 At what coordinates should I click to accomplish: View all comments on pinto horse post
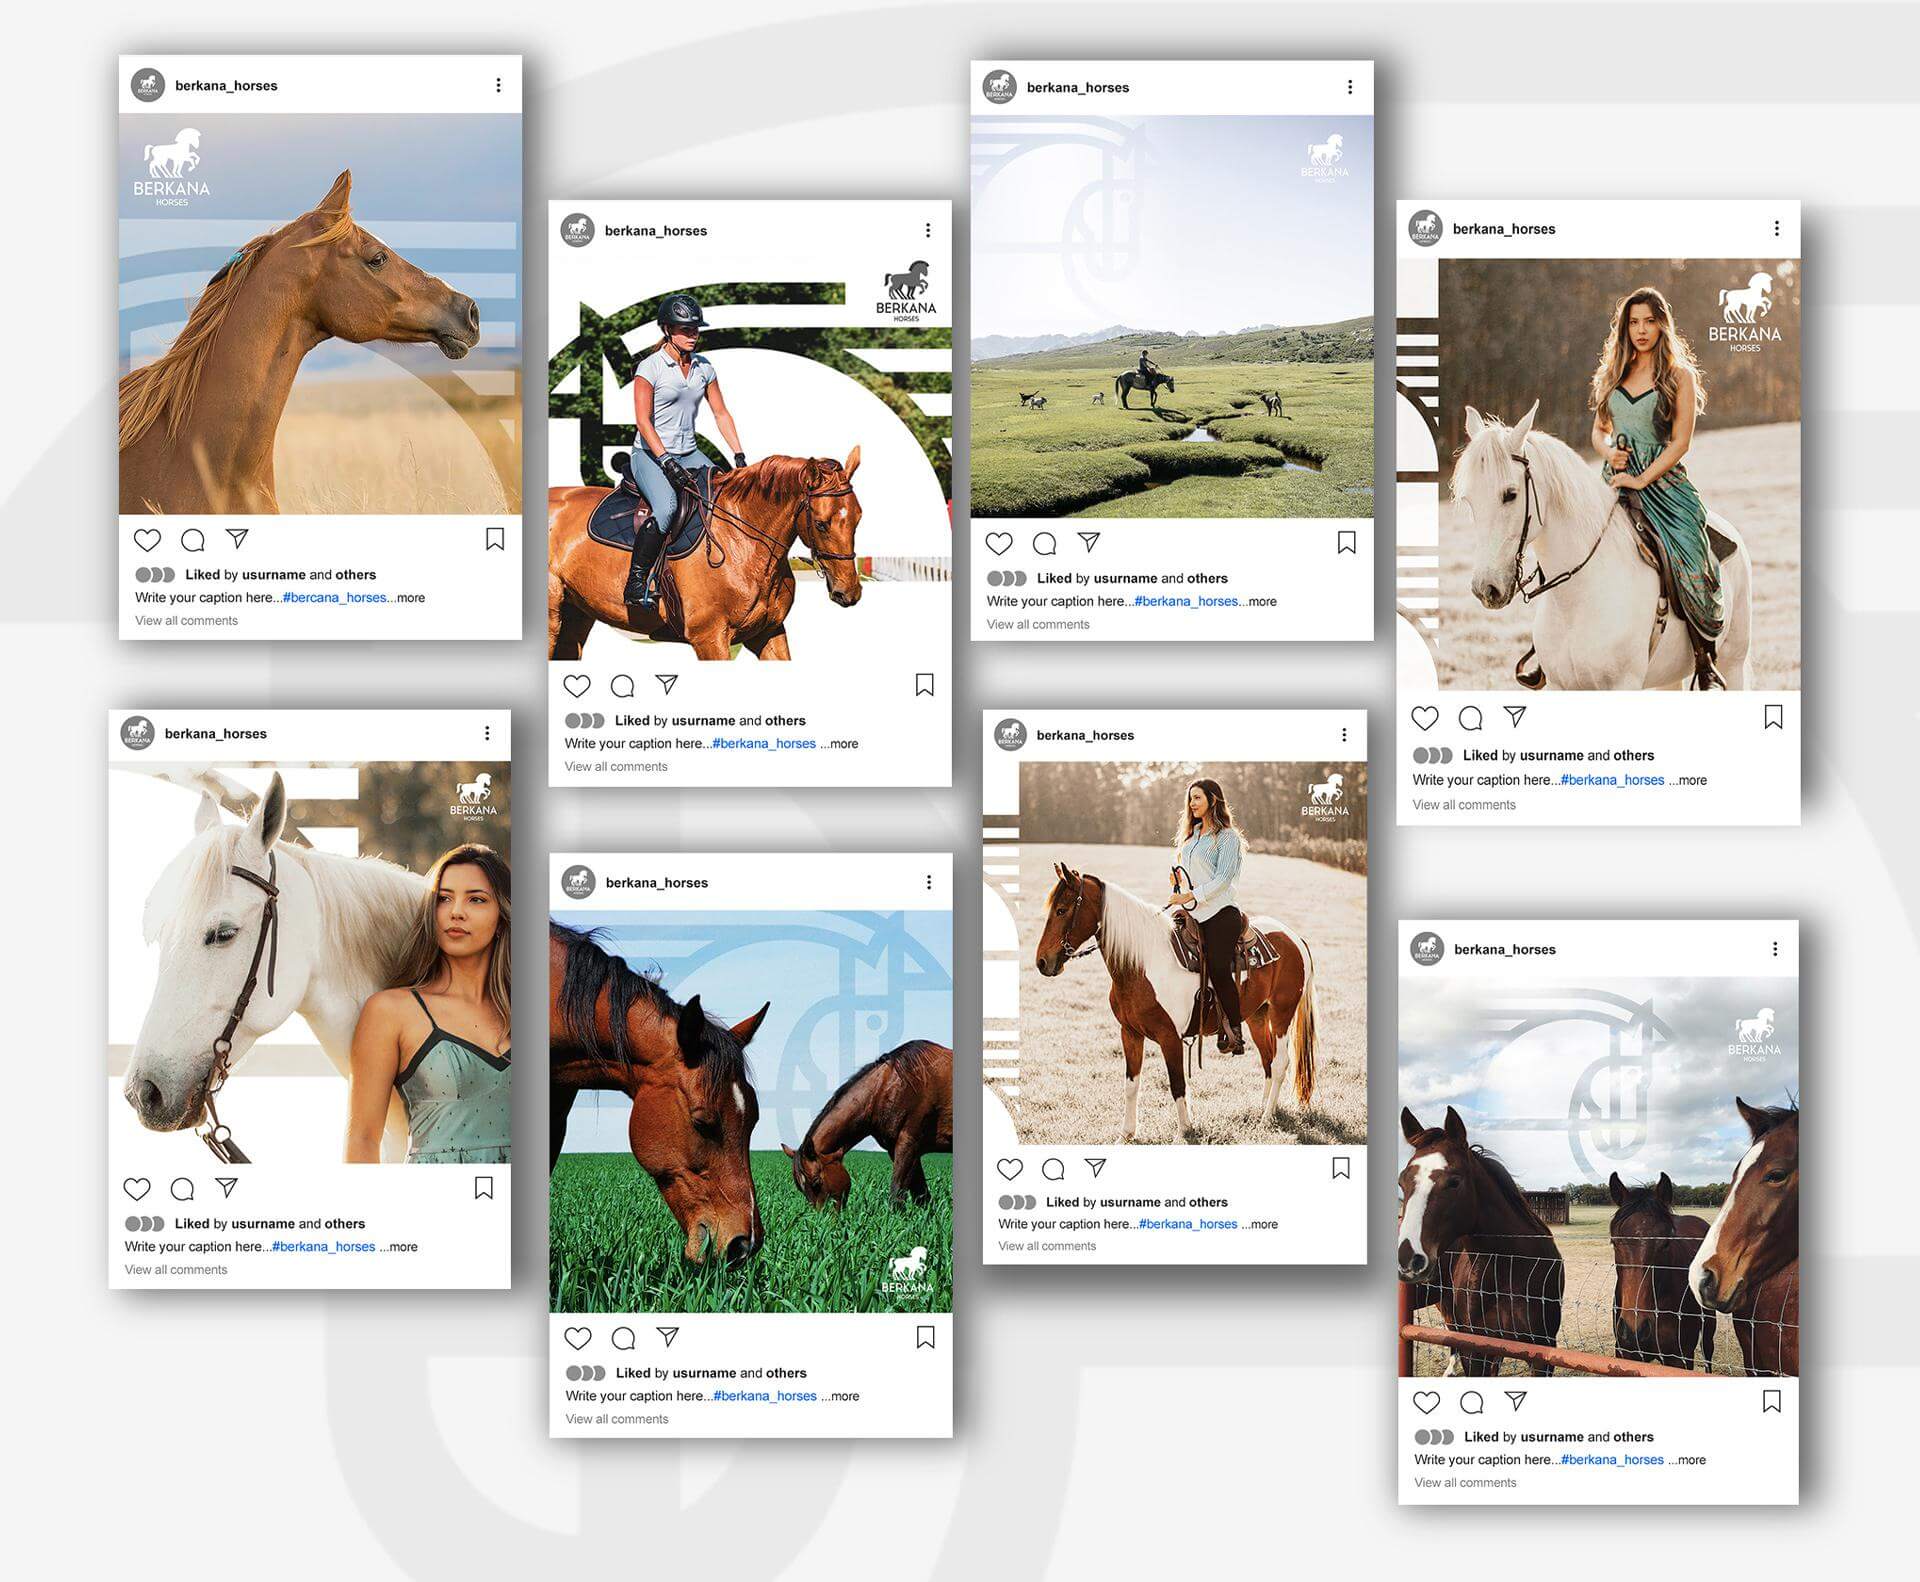(x=1047, y=1246)
